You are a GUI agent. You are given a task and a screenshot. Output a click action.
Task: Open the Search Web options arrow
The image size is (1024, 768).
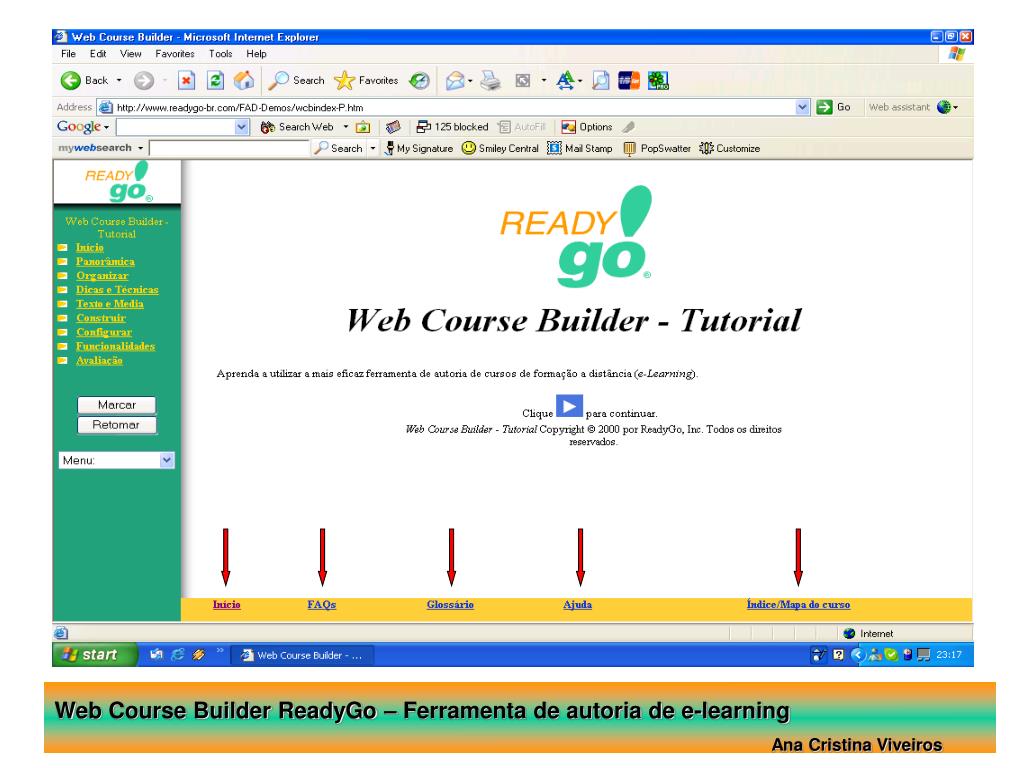coord(345,127)
